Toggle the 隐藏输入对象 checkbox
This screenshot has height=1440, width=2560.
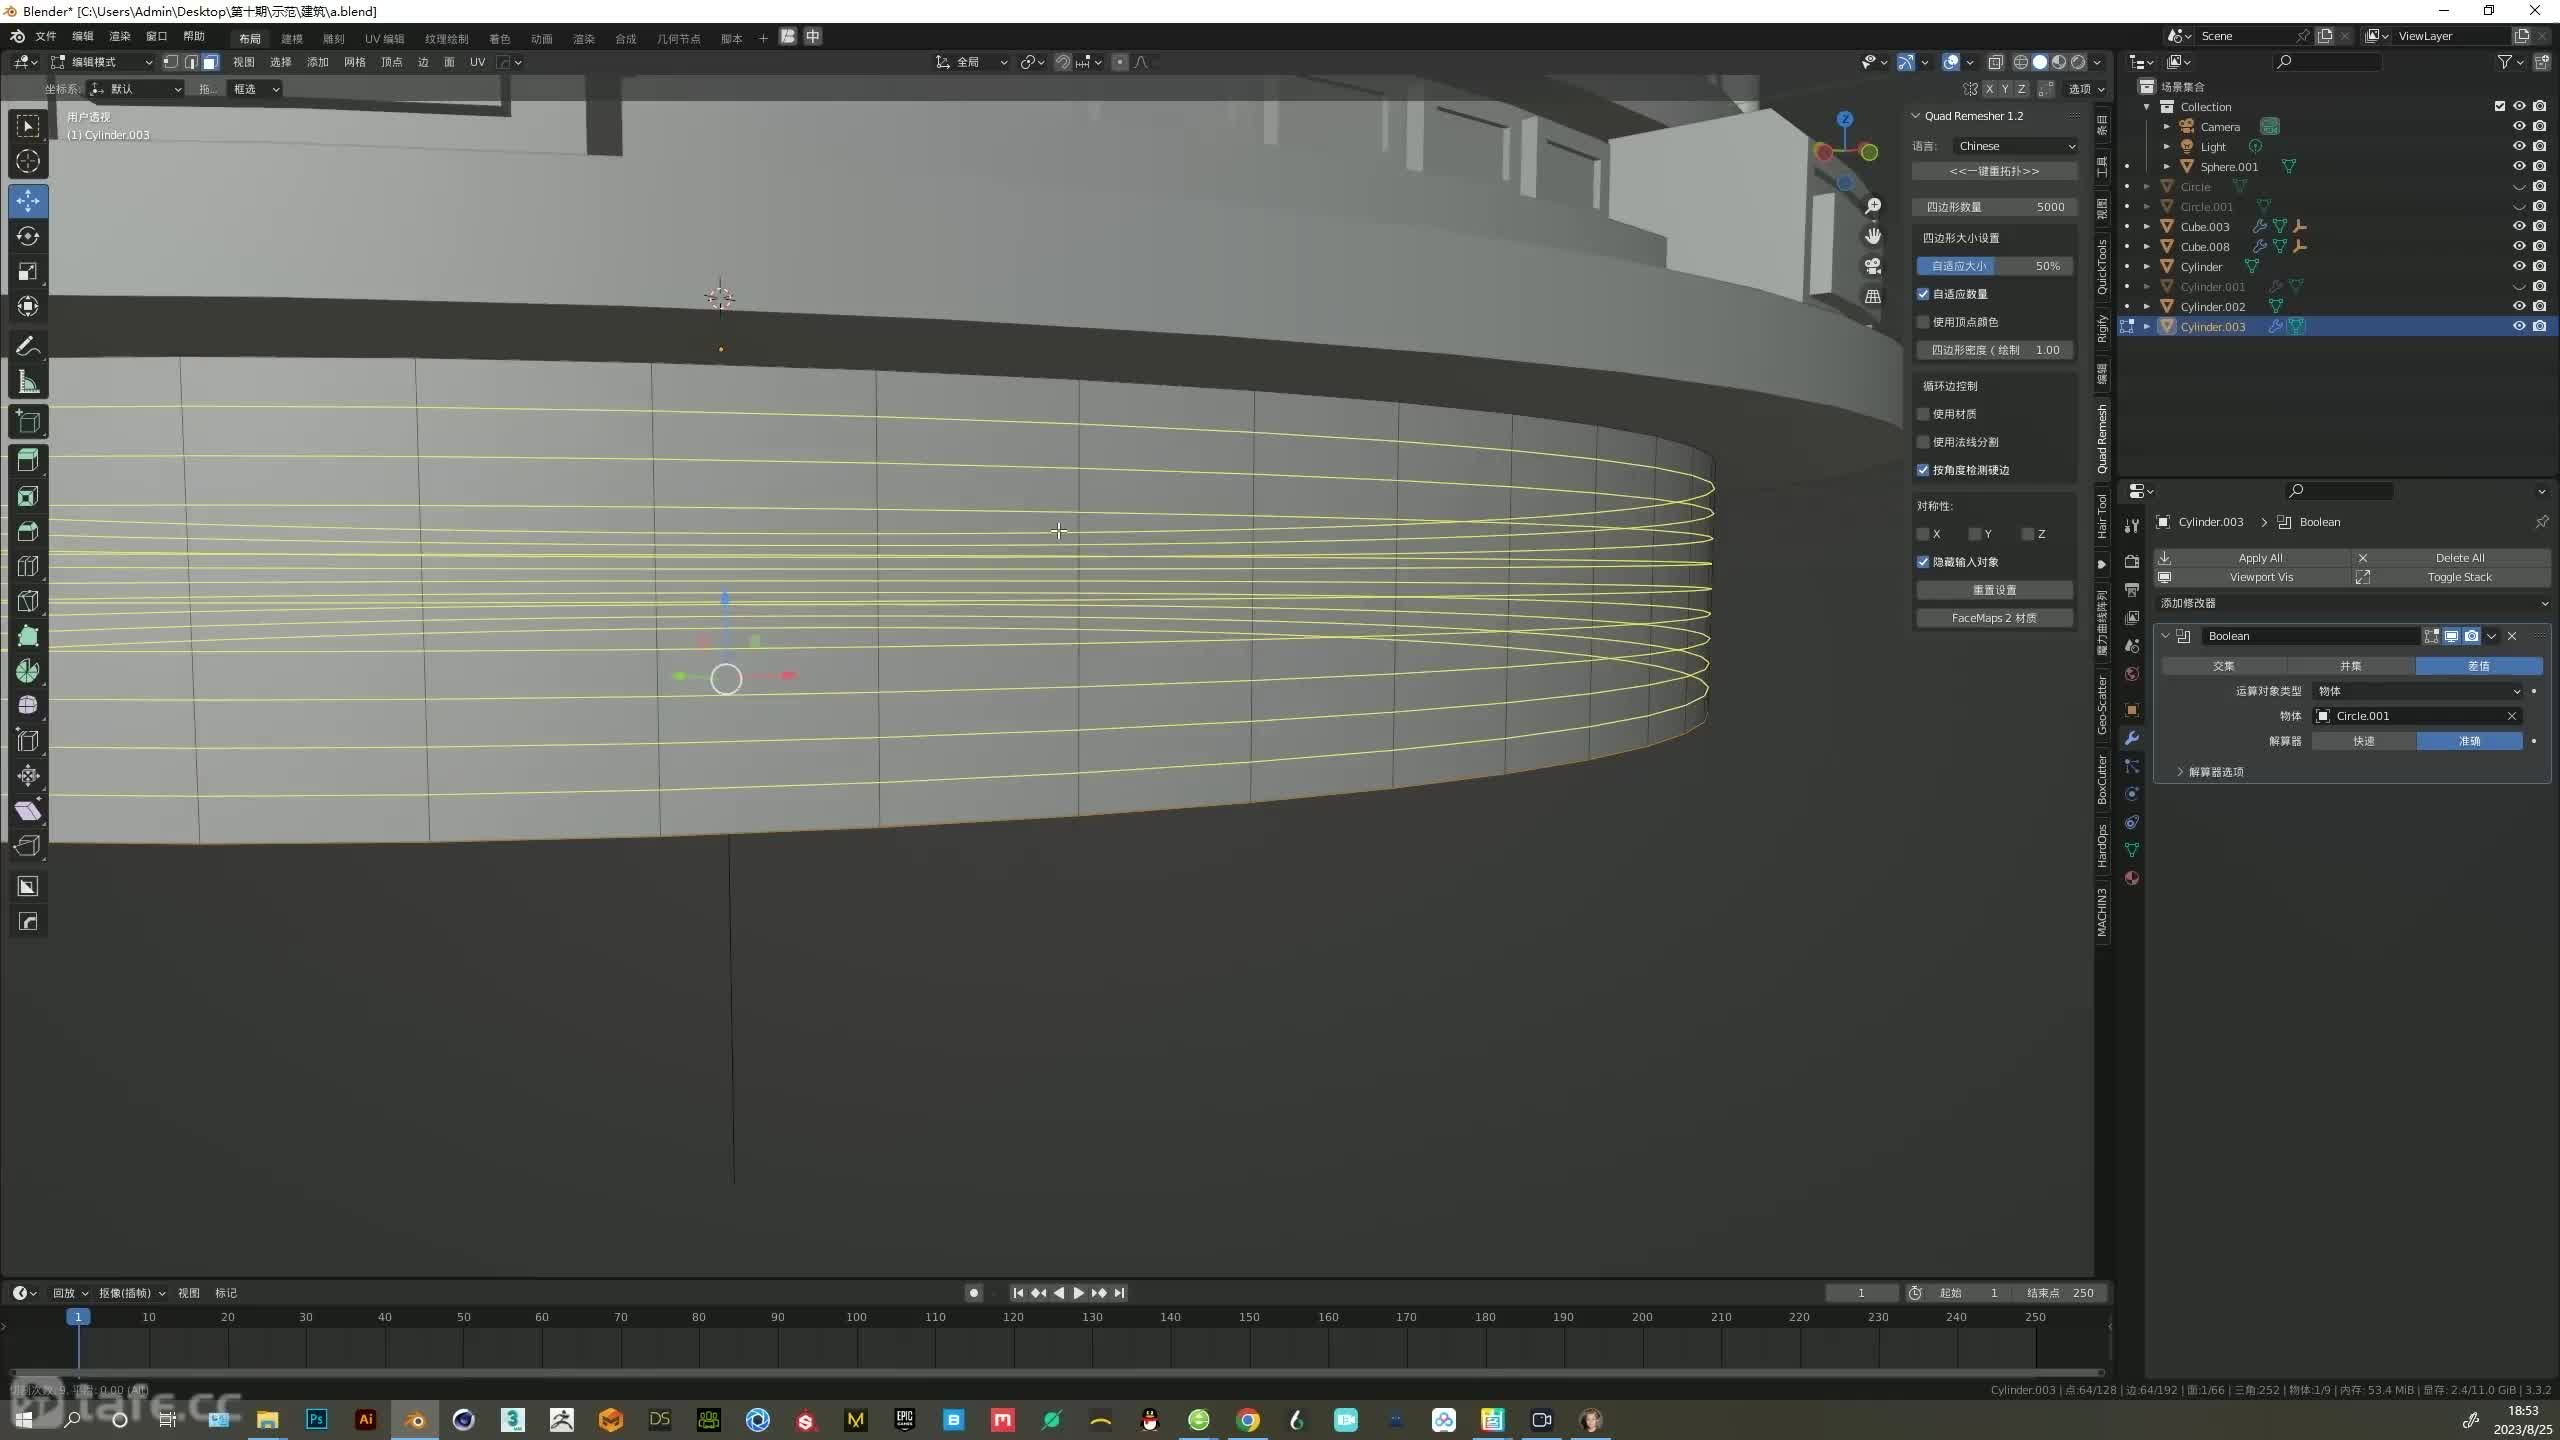point(1923,562)
